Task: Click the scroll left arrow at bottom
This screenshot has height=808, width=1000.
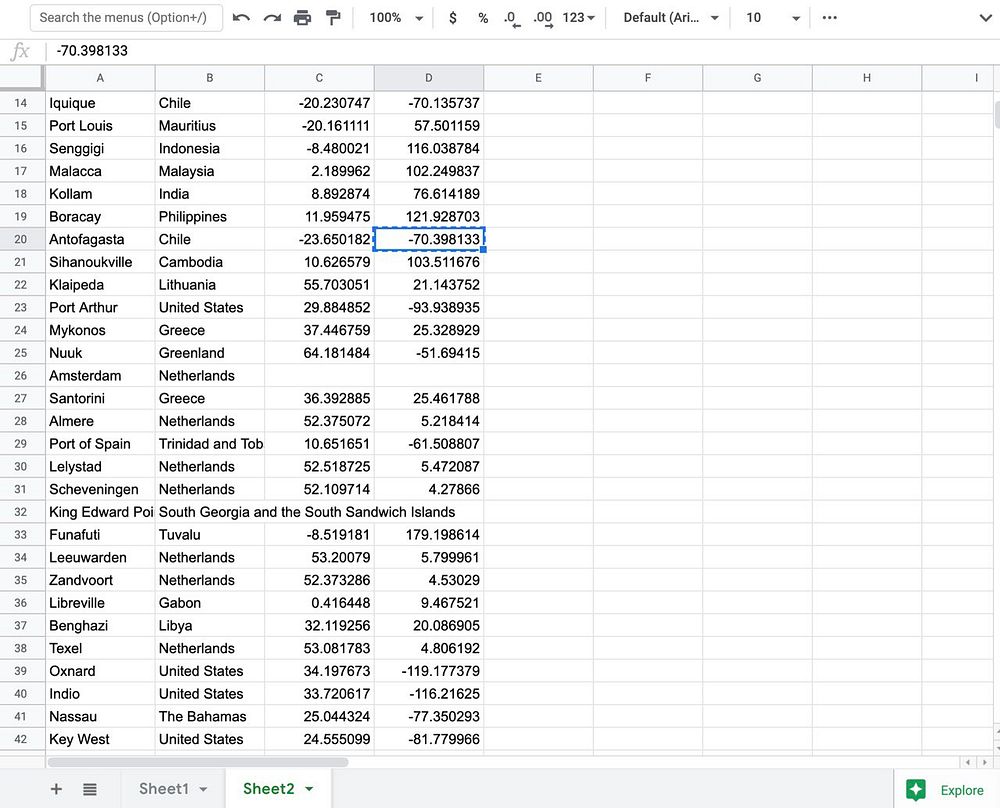Action: coord(967,762)
